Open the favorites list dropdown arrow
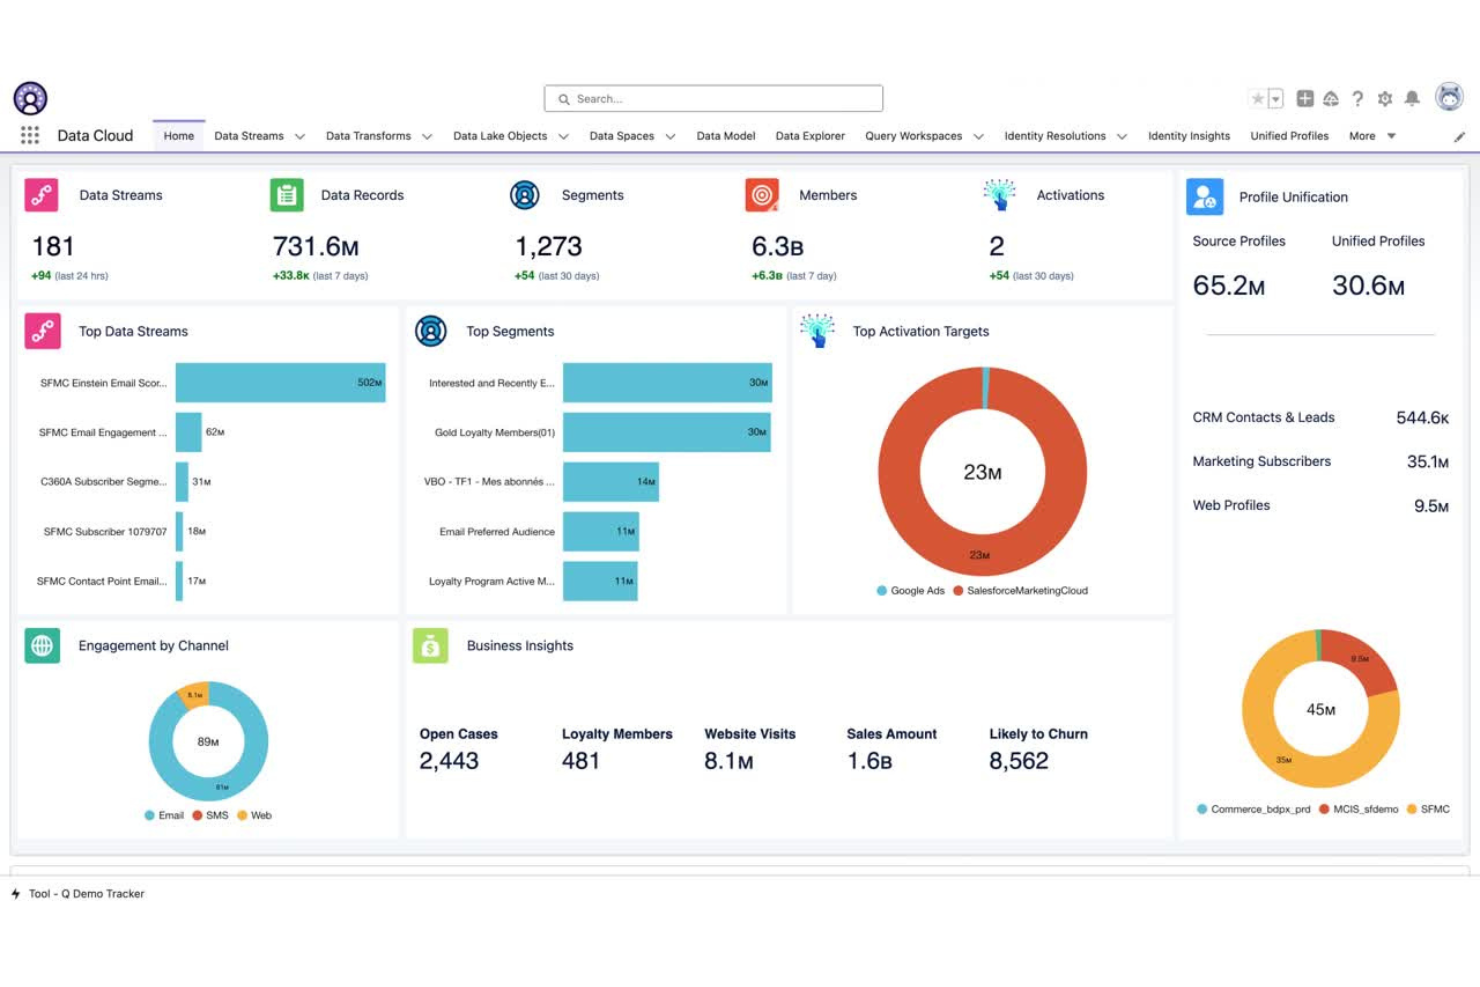Viewport: 1480px width, 987px height. (x=1276, y=98)
